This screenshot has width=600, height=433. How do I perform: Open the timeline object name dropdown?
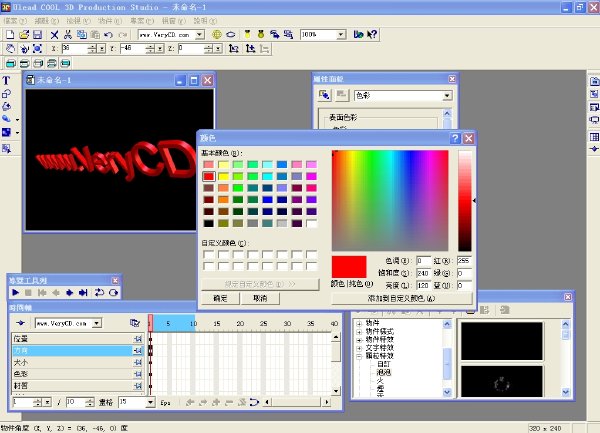97,323
